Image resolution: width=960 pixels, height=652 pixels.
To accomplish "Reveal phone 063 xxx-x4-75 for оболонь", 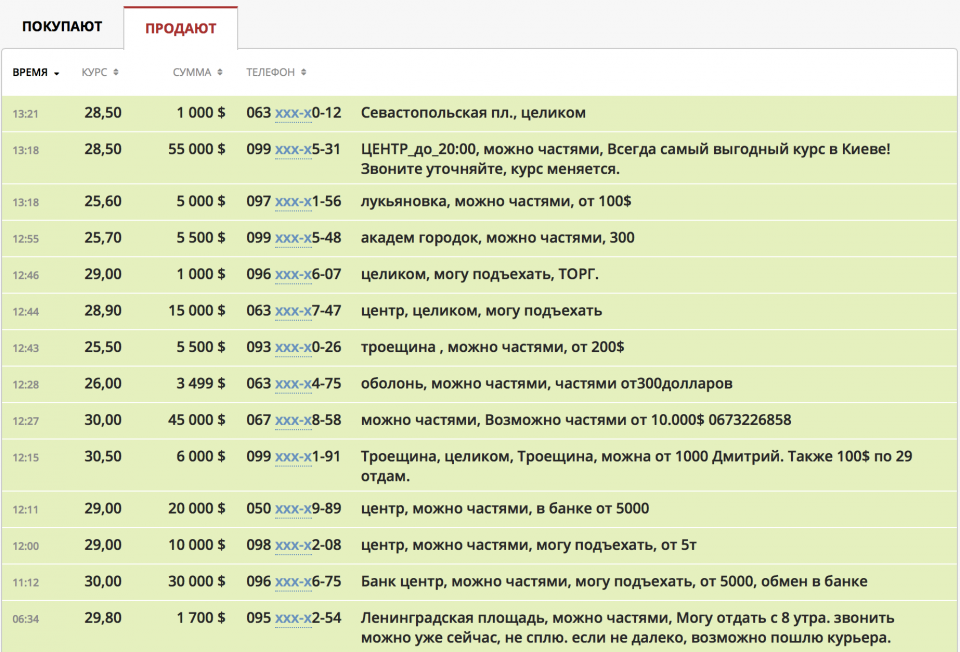I will (x=293, y=385).
